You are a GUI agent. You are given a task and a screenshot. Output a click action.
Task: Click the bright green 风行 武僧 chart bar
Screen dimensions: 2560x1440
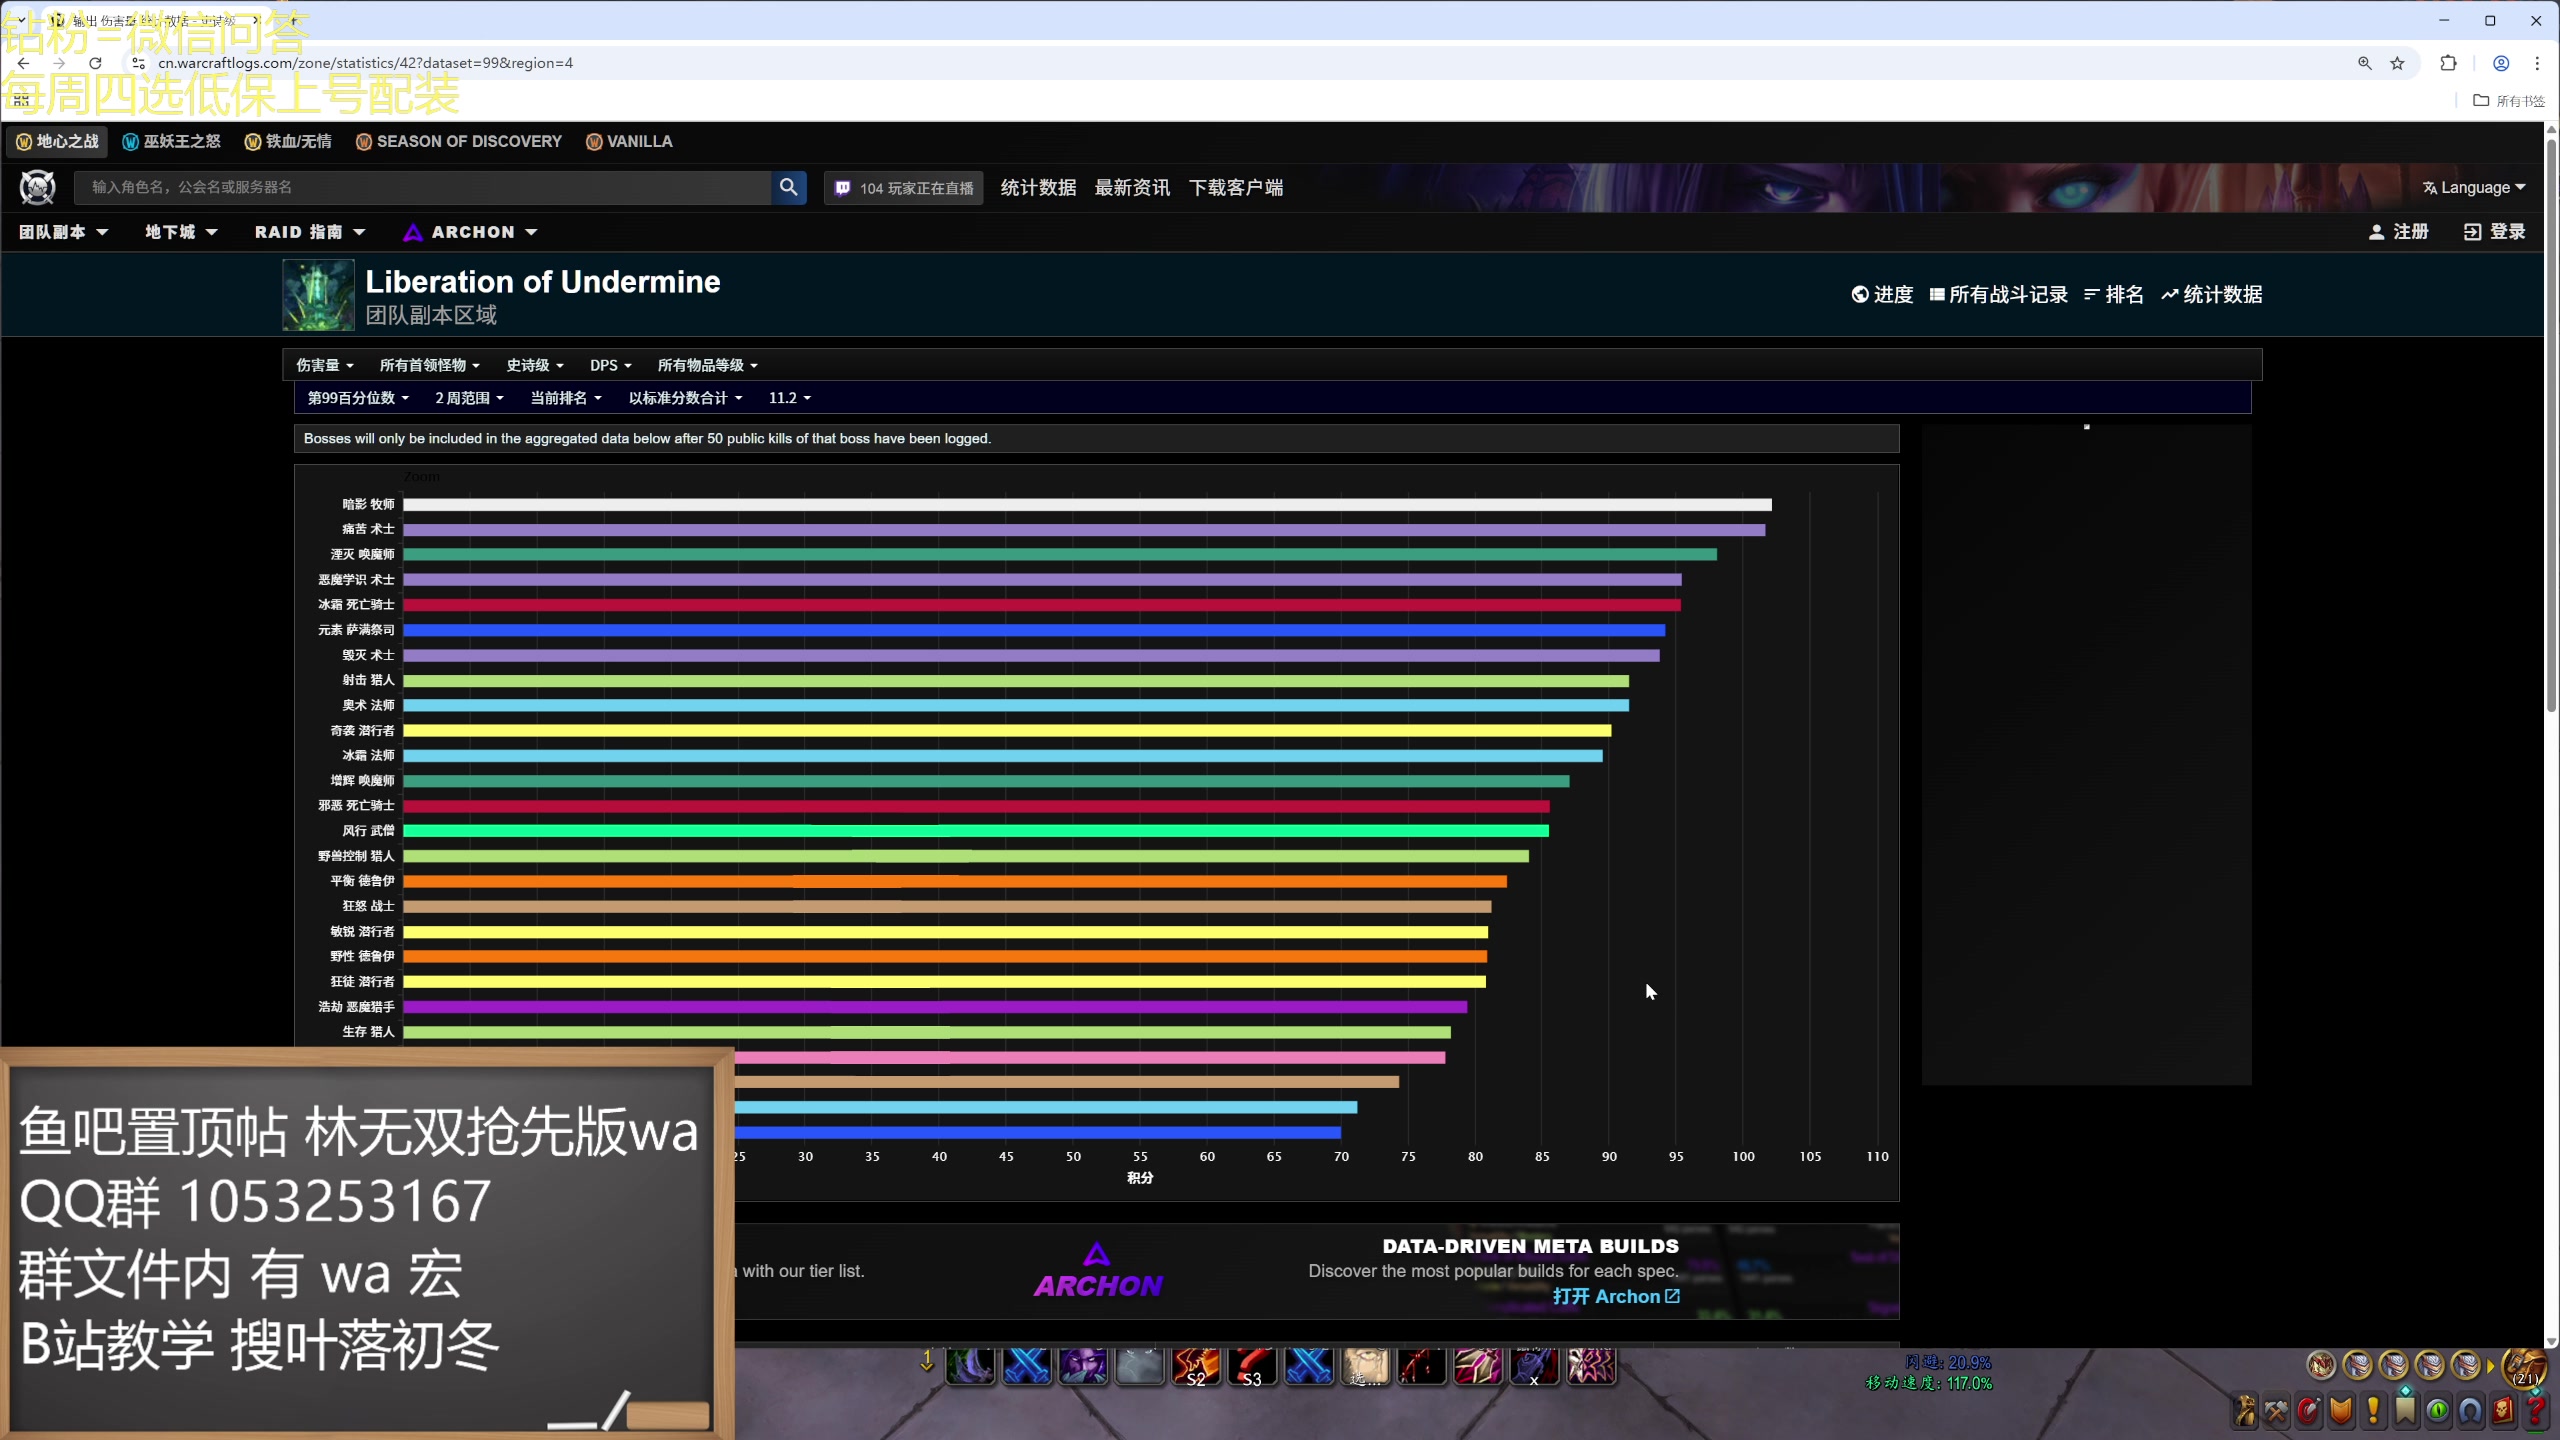[x=976, y=831]
